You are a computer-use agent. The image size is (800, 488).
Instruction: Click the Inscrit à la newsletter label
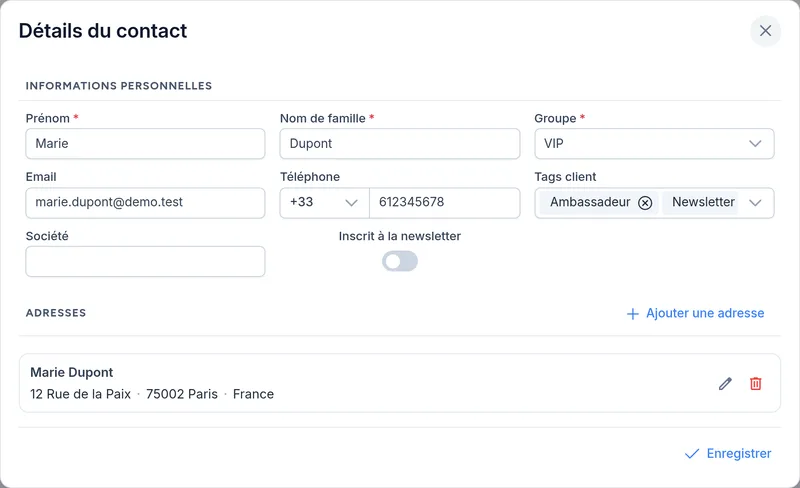399,236
